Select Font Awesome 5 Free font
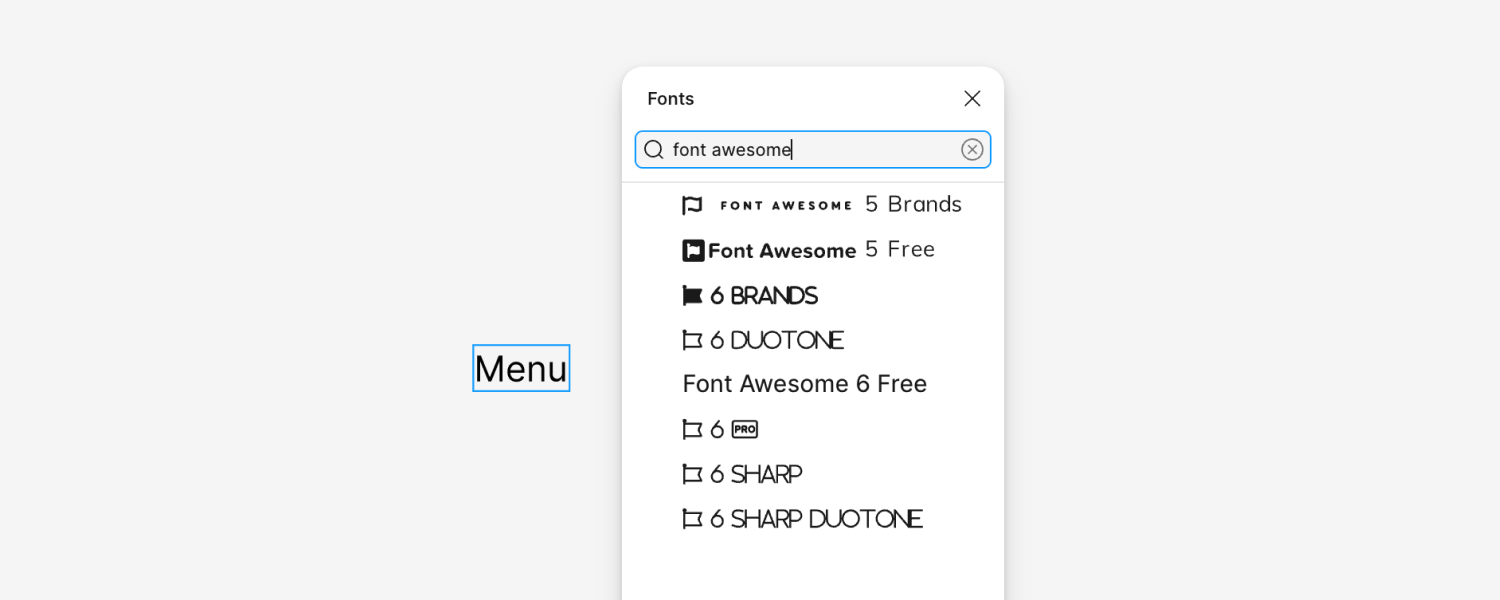1500x600 pixels. [808, 250]
